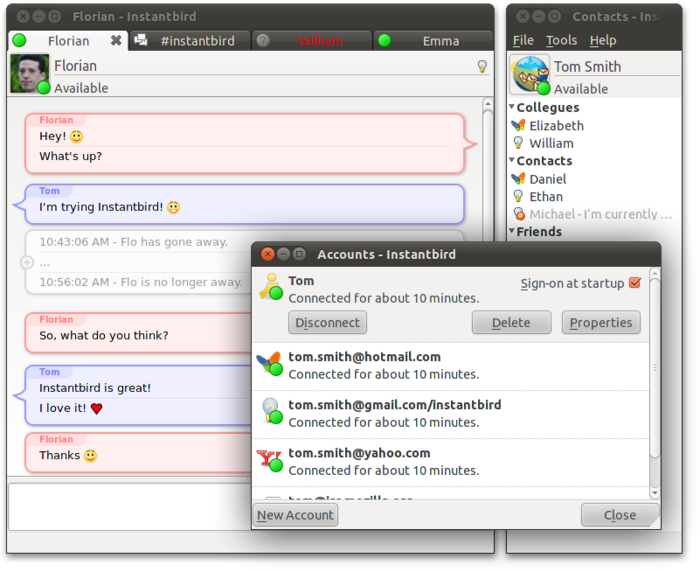
Task: Open Properties for the Tom account
Action: click(601, 322)
